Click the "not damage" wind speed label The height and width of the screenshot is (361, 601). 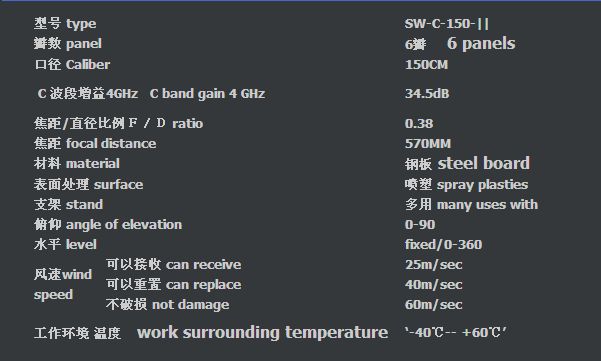click(190, 305)
